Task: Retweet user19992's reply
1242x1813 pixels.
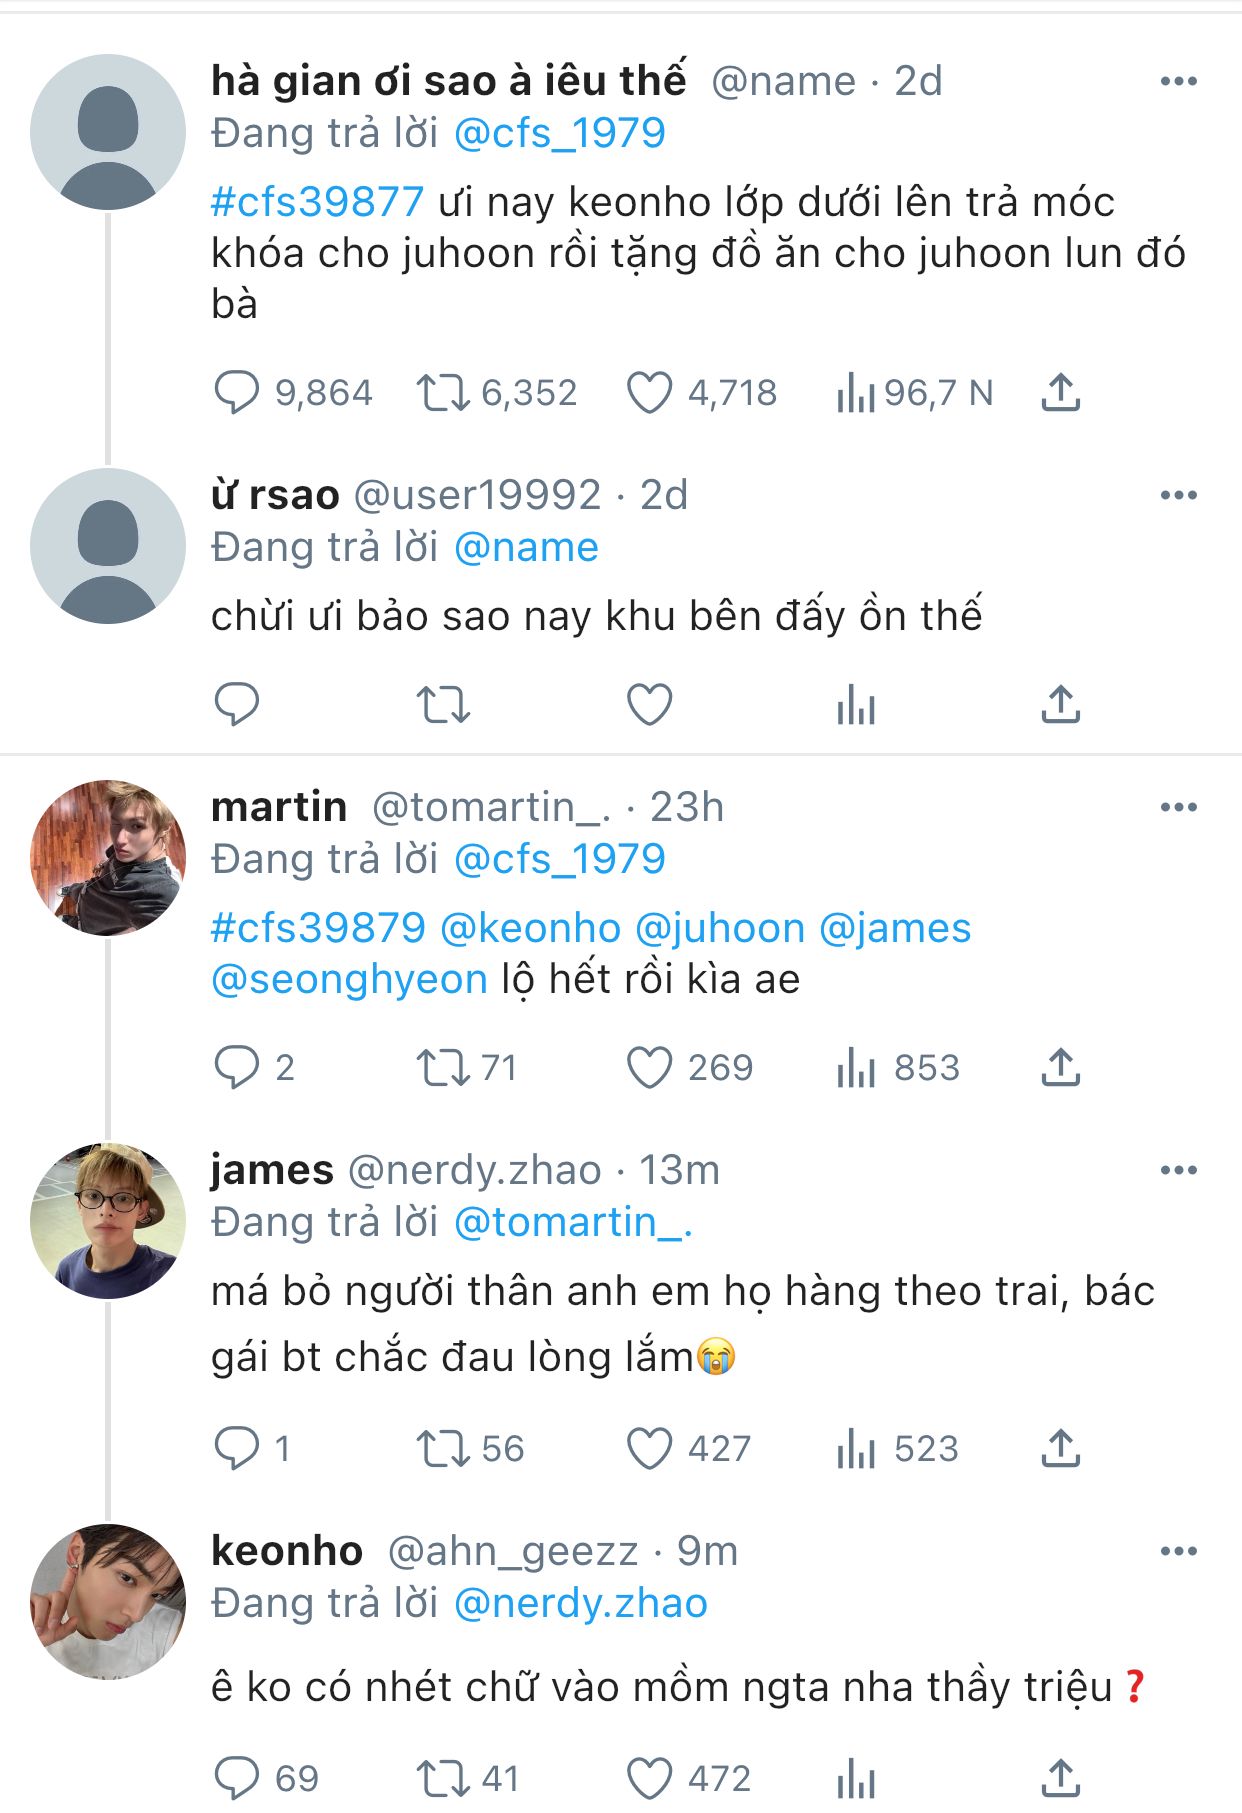Action: (443, 705)
